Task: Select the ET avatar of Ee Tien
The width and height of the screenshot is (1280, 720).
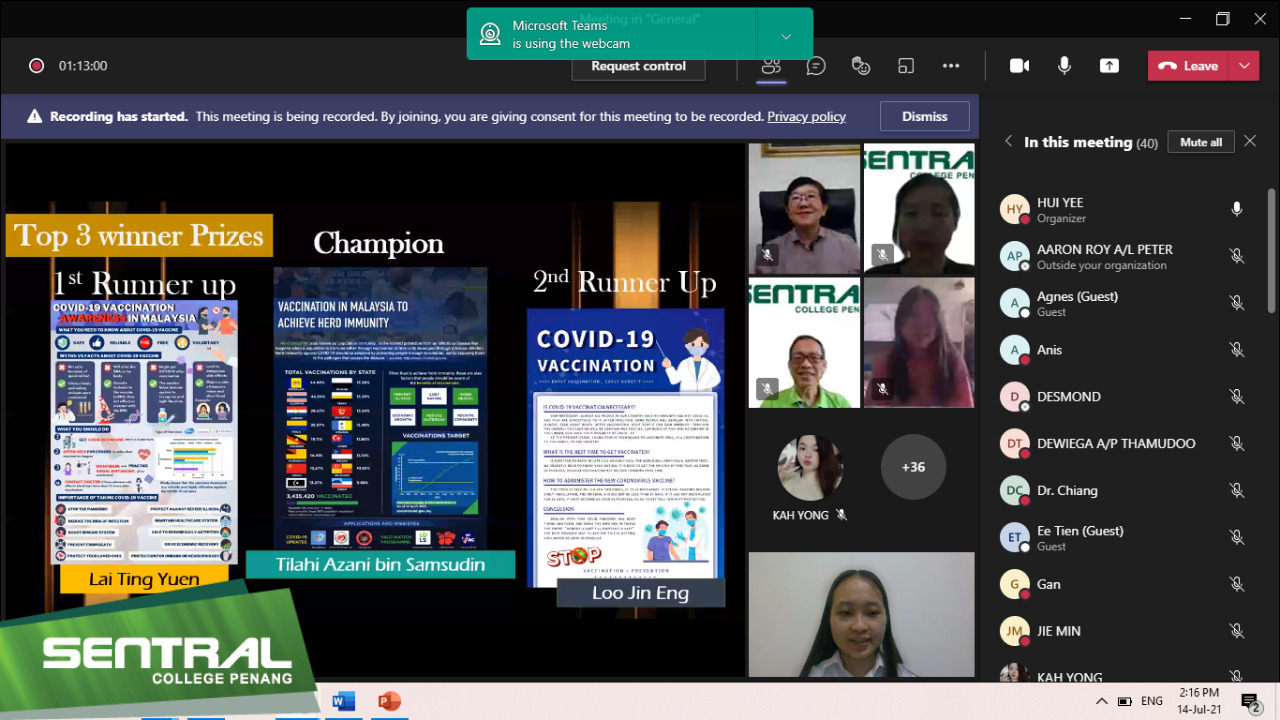Action: 1014,538
